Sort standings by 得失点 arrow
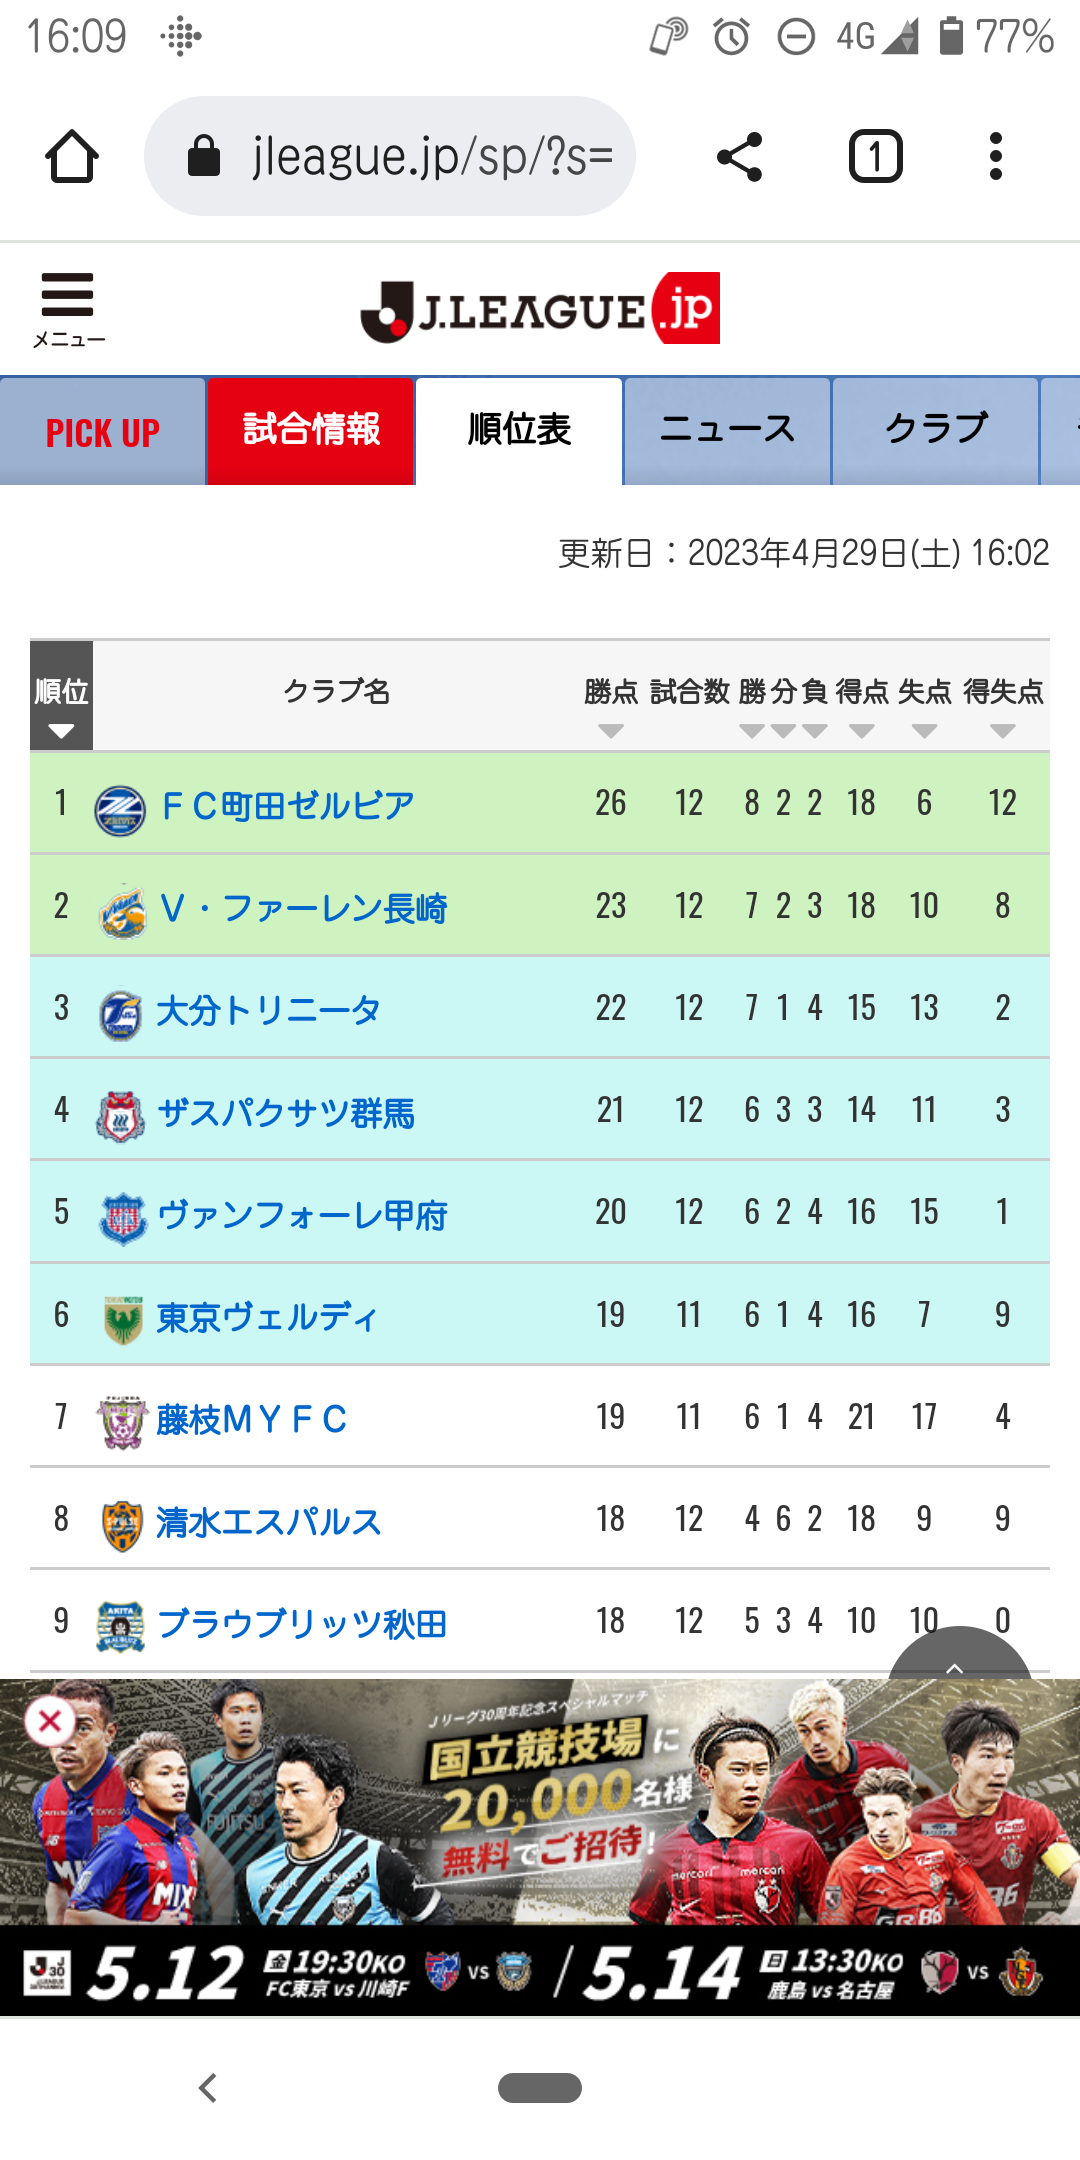Screen dimensions: 1080x2160 (1003, 731)
